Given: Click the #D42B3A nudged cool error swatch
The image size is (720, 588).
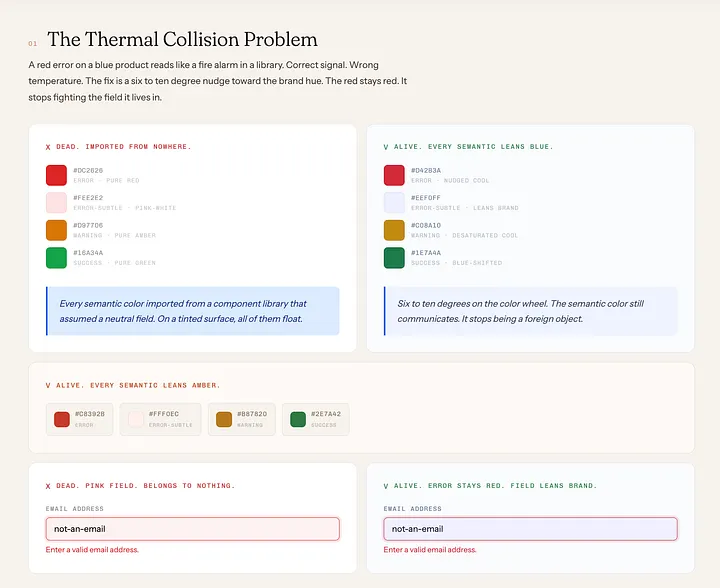Looking at the screenshot, I should [394, 175].
